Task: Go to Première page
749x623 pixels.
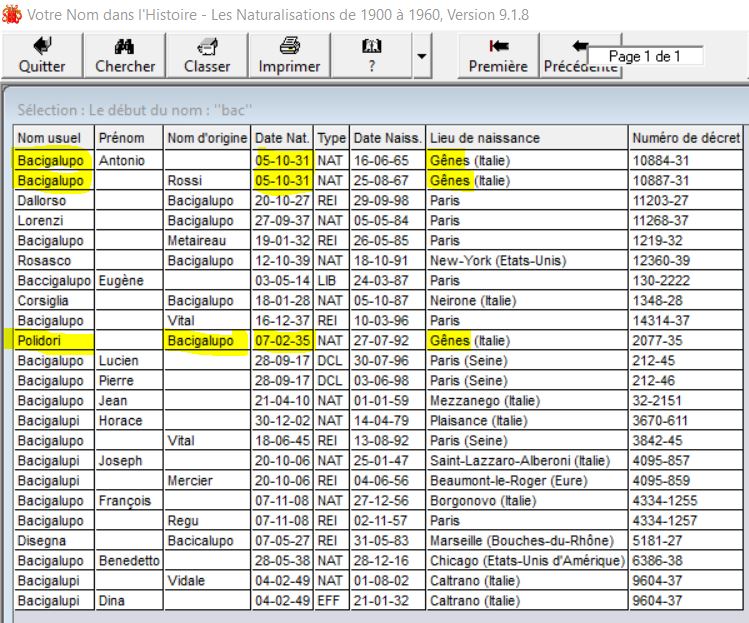Action: (498, 55)
